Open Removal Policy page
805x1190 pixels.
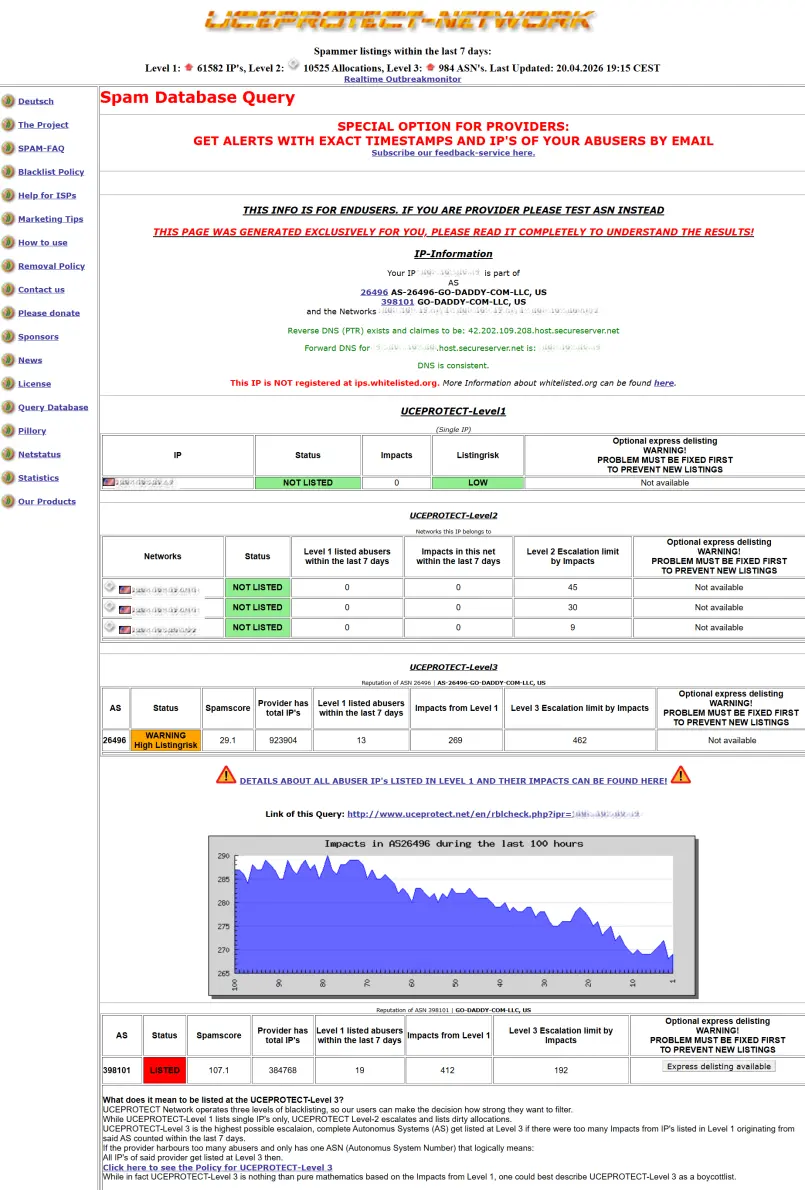click(52, 266)
